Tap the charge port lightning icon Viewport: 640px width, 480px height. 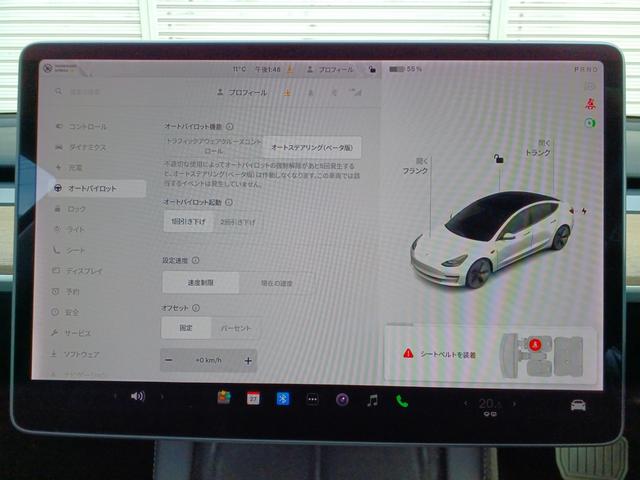coord(584,211)
